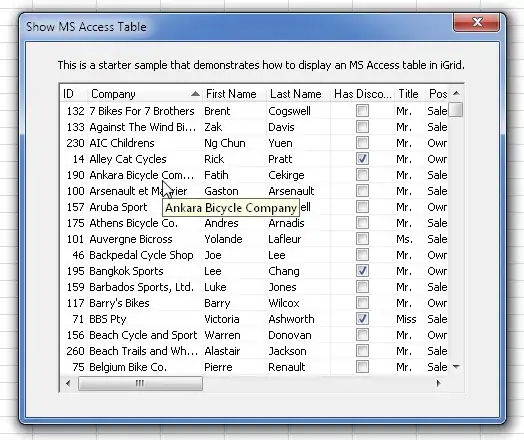Sort by the Company column header

pos(145,94)
